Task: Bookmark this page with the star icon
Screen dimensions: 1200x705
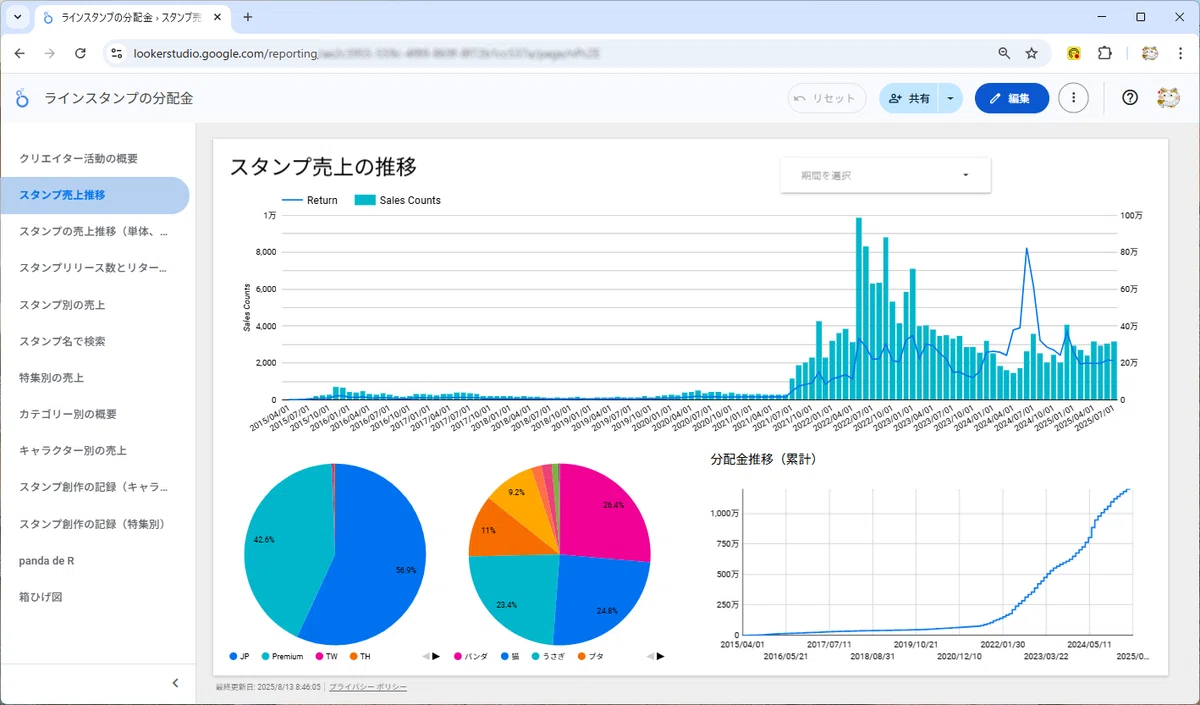Action: coord(1032,53)
